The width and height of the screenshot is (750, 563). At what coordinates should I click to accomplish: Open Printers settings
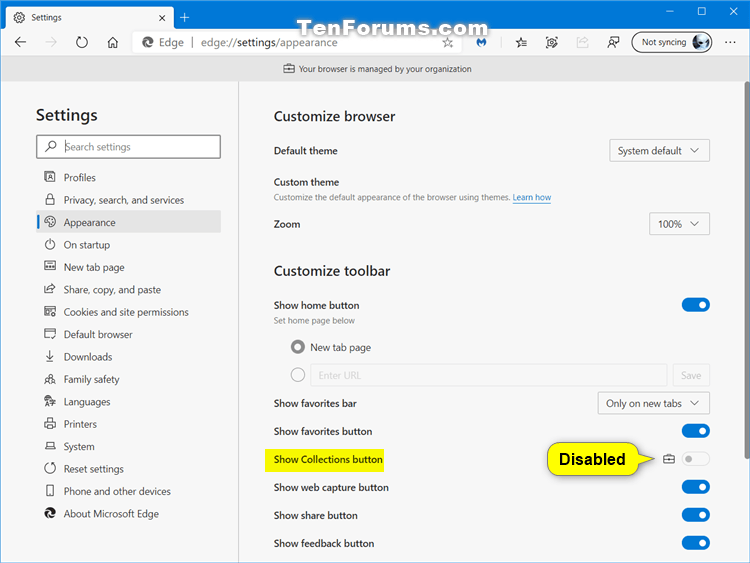pyautogui.click(x=128, y=424)
